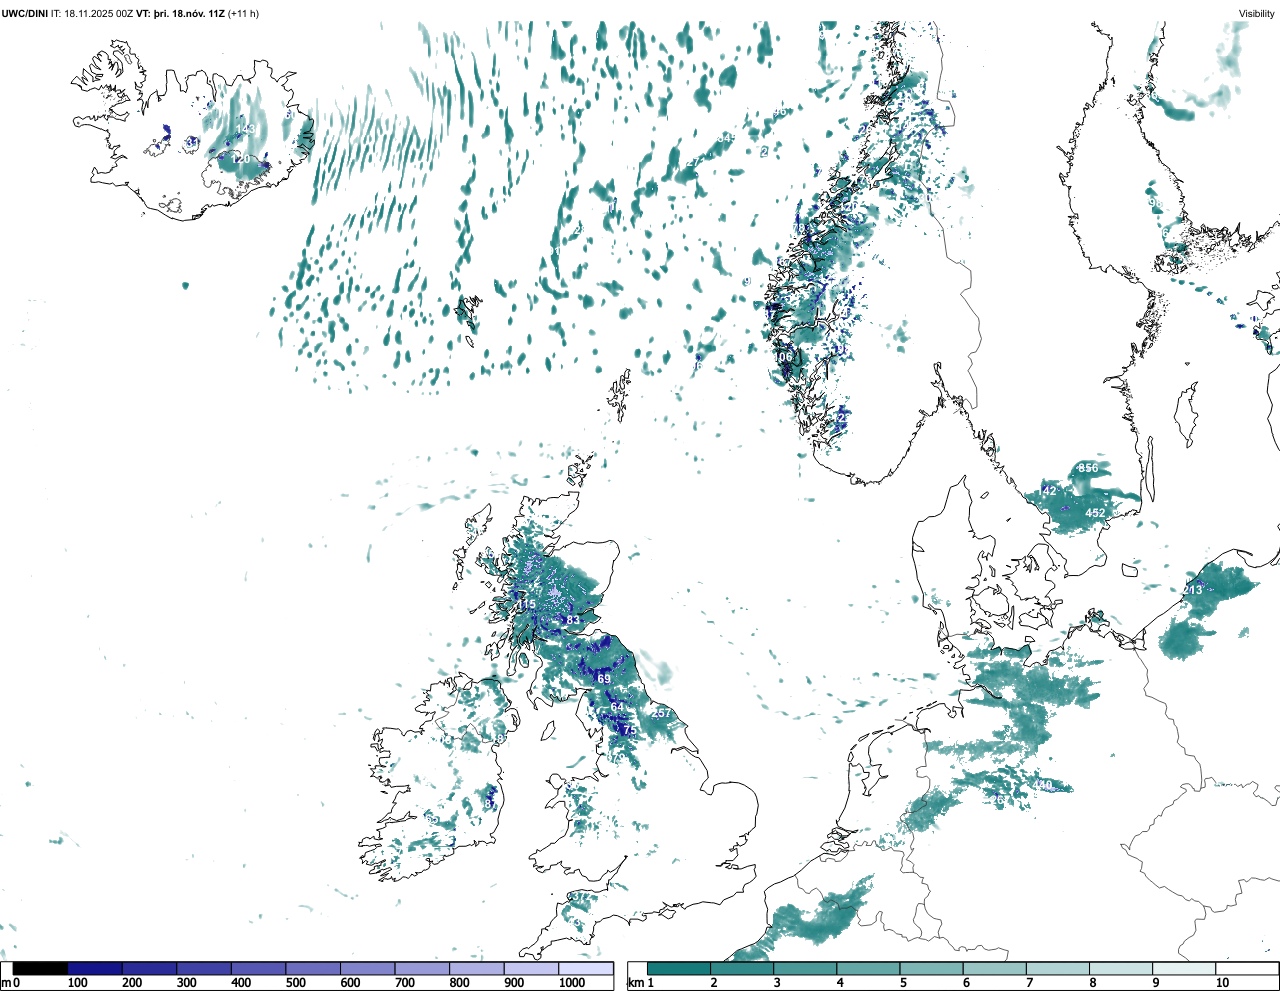The width and height of the screenshot is (1280, 991).
Task: Click the '1000' tick label on metre legend
Action: tap(572, 983)
